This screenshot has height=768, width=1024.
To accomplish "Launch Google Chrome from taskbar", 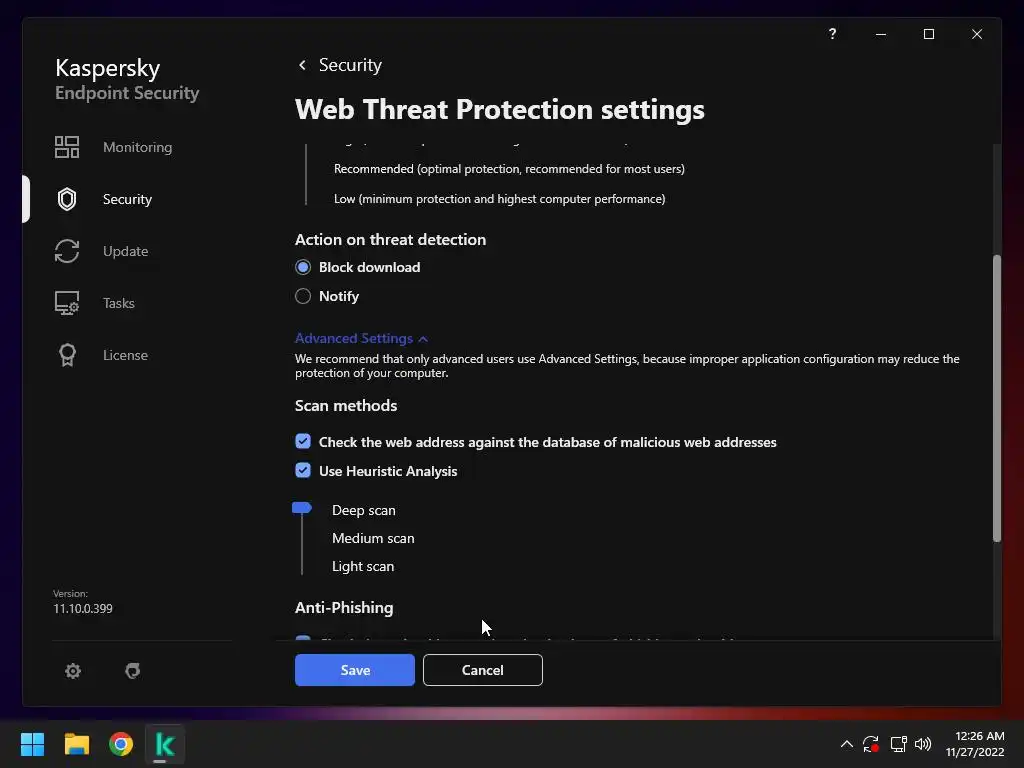I will [121, 744].
